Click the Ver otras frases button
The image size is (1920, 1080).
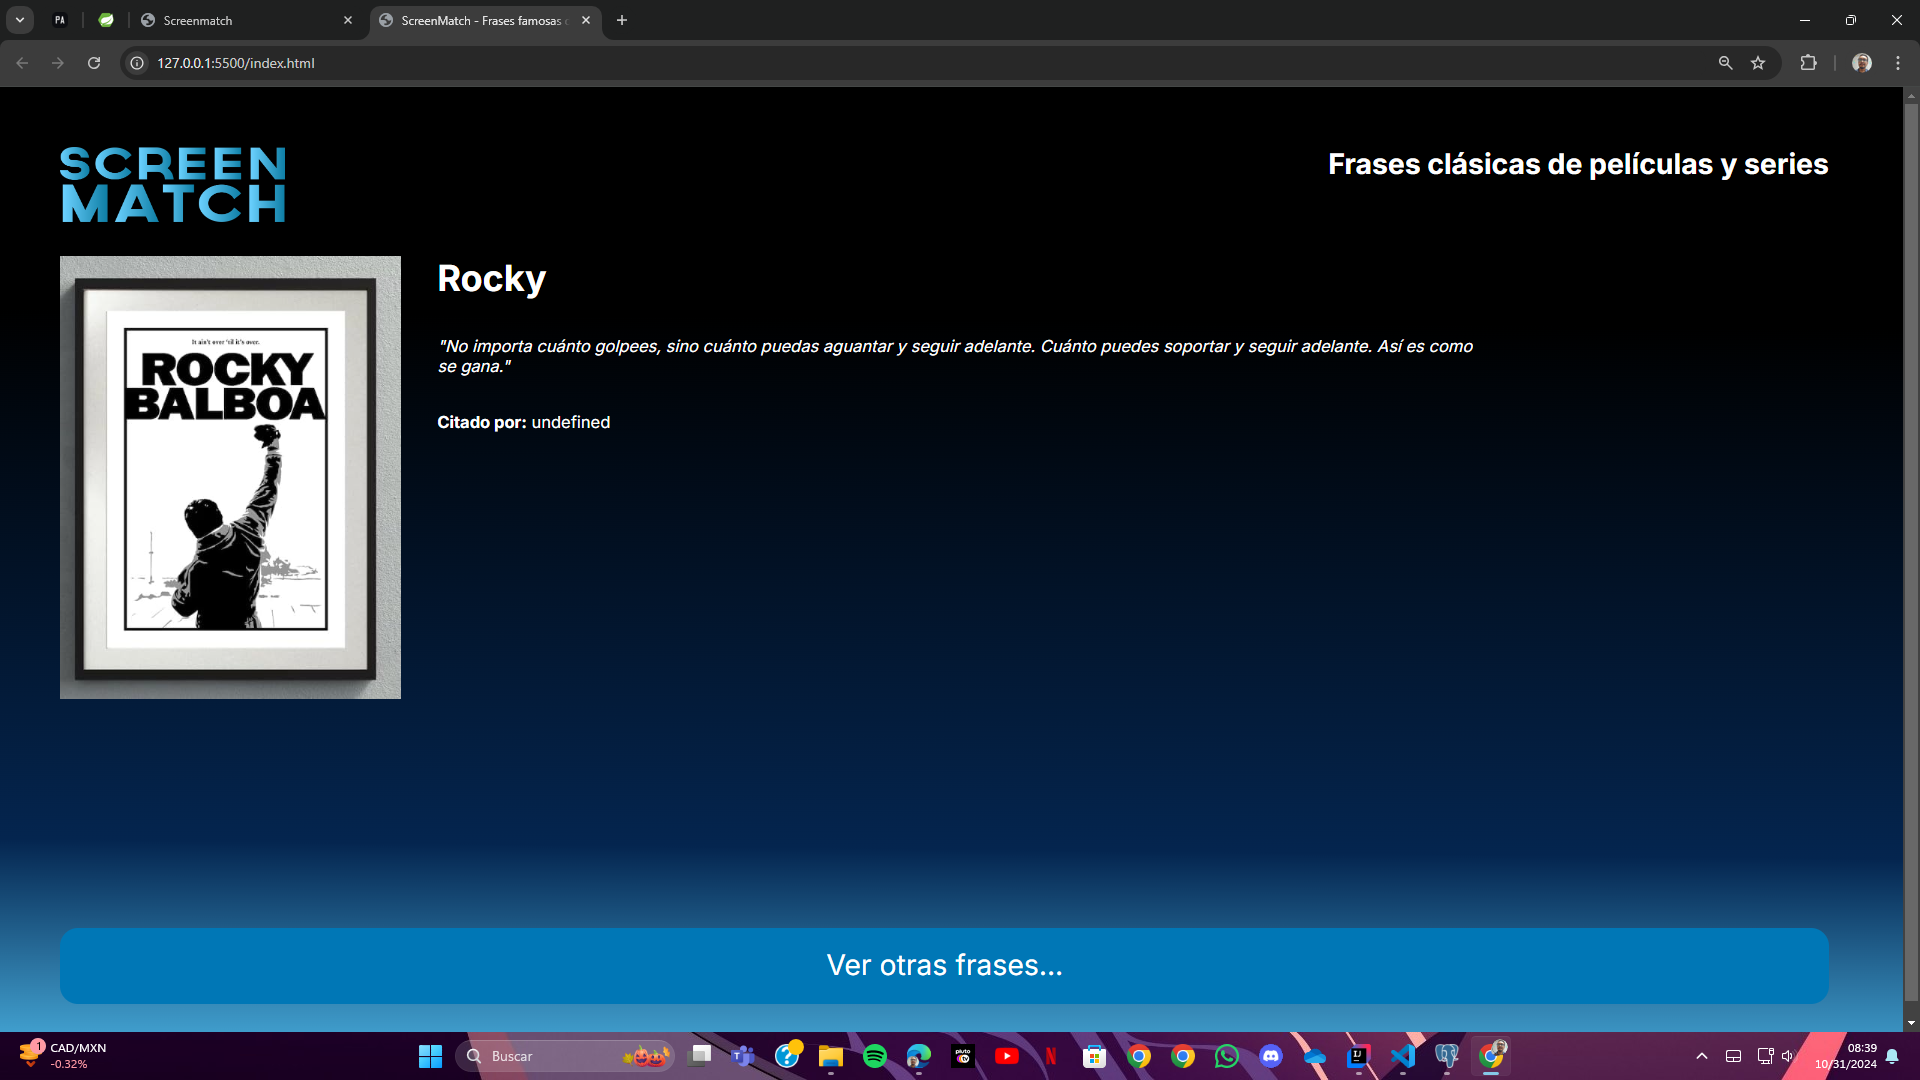coord(944,965)
